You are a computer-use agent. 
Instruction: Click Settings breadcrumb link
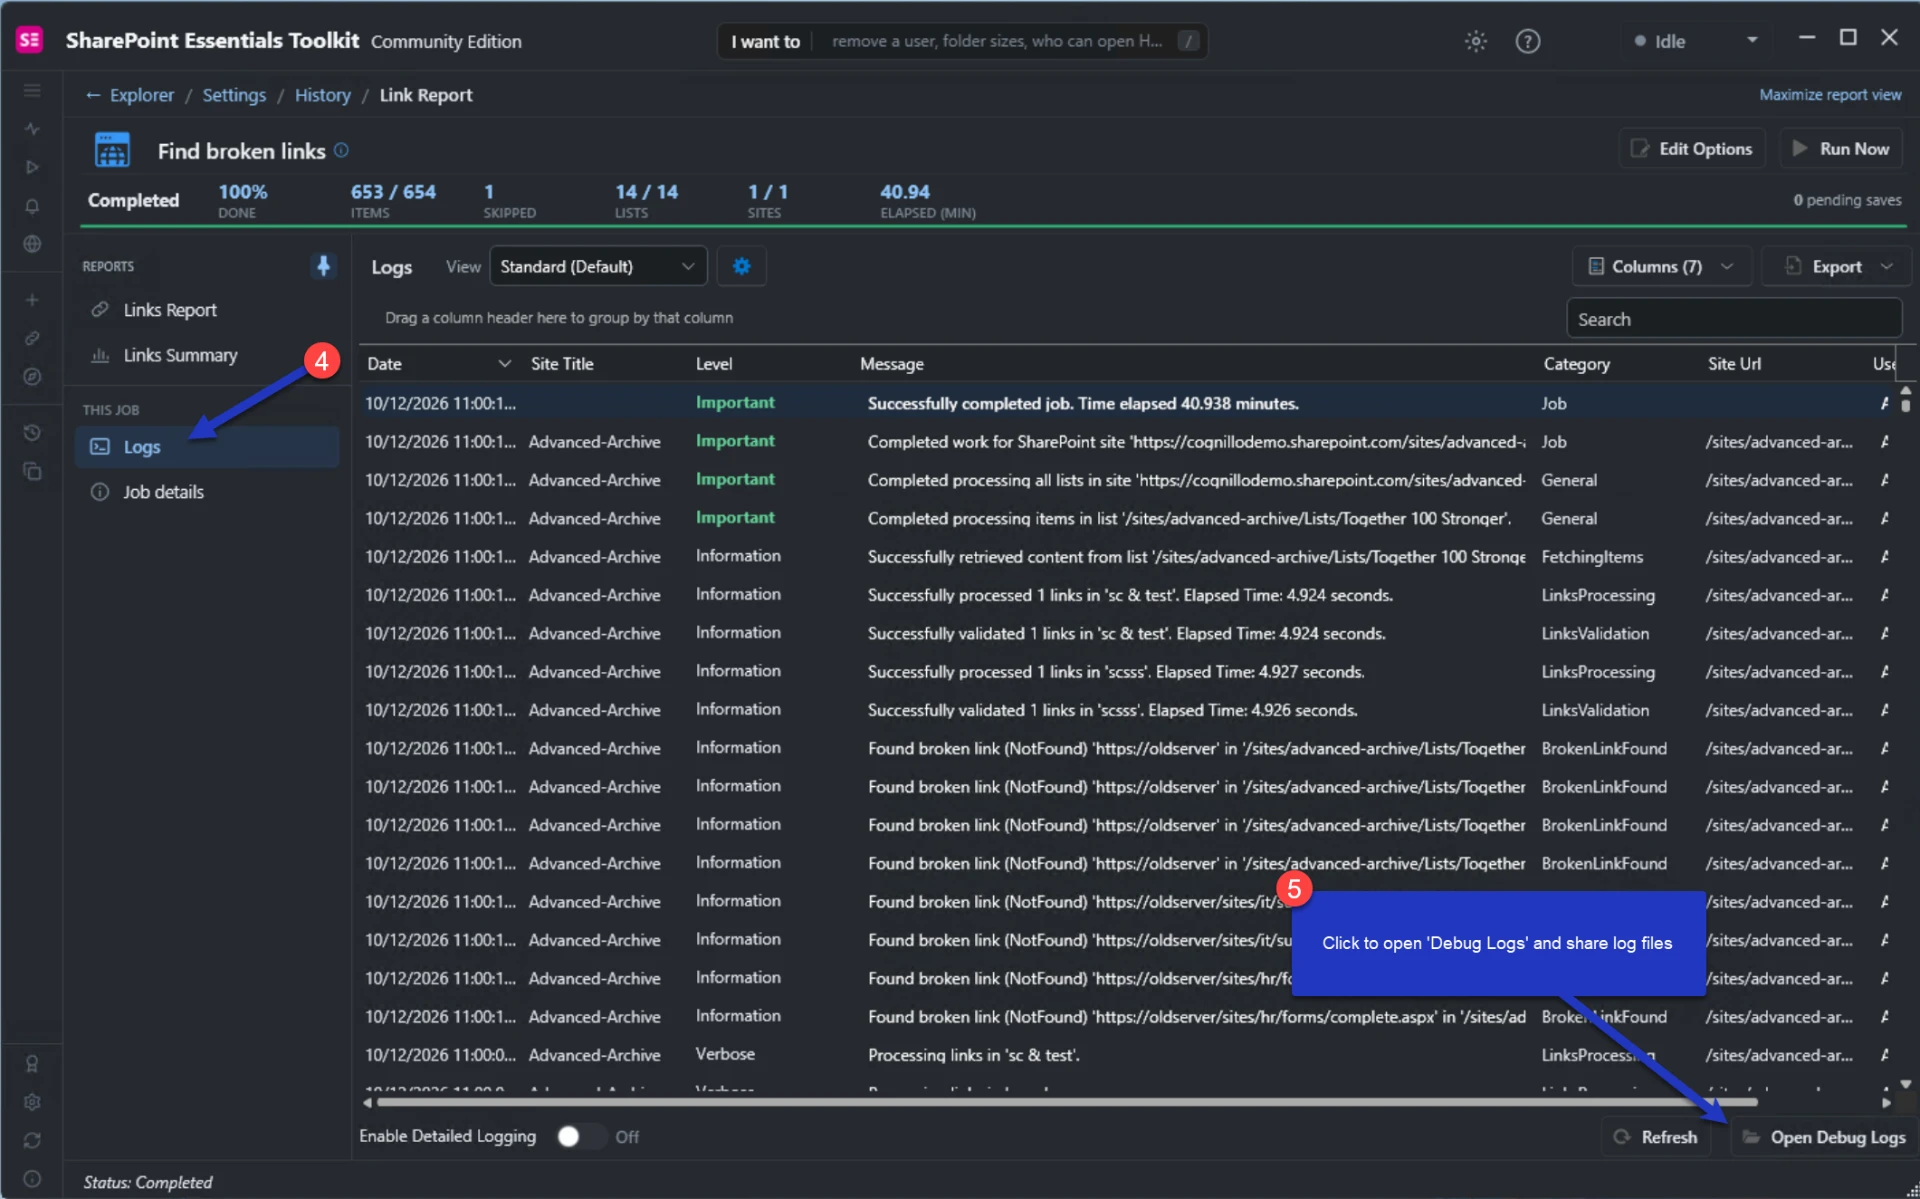234,95
